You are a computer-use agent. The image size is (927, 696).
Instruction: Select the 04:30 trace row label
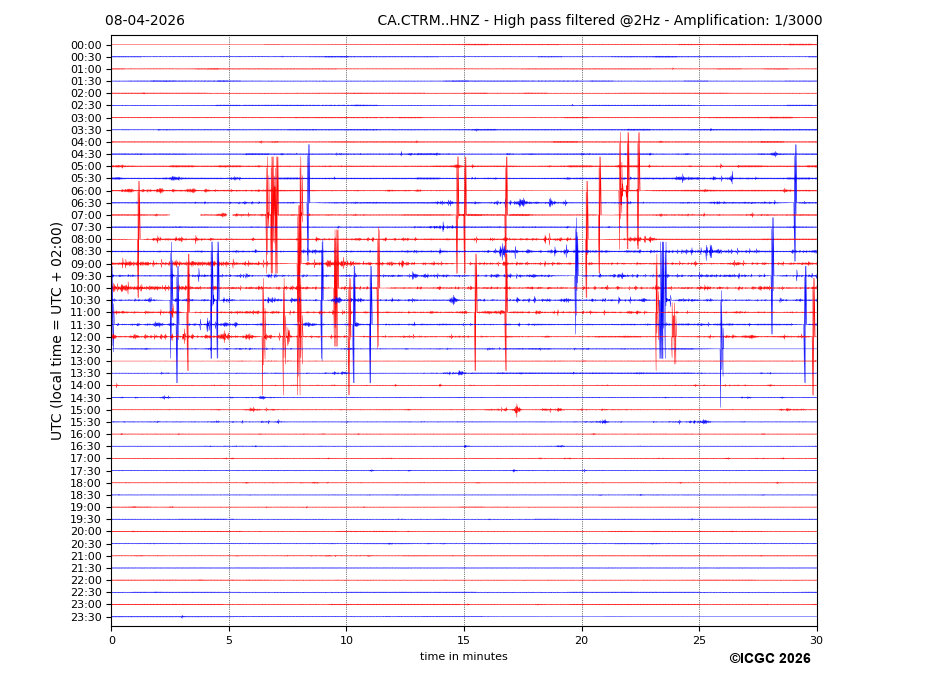click(x=86, y=154)
